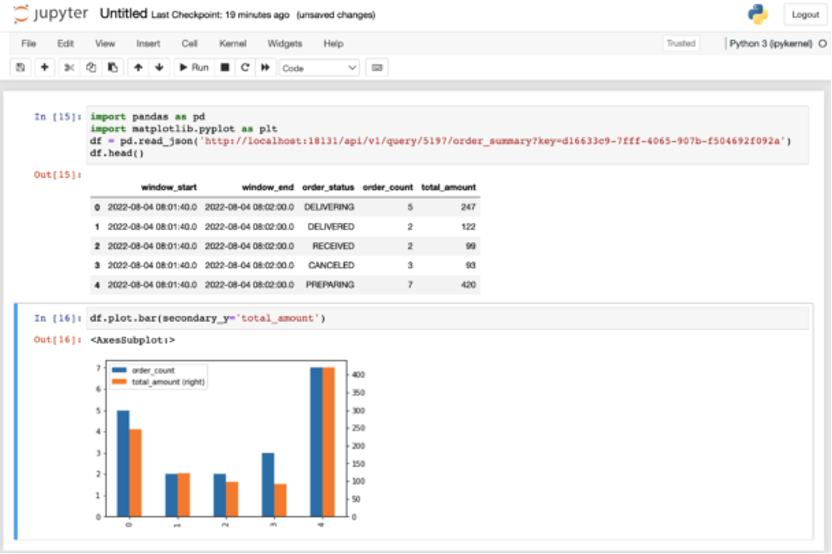Image resolution: width=832 pixels, height=554 pixels.
Task: Rename notebook via Untitled title
Action: [124, 14]
